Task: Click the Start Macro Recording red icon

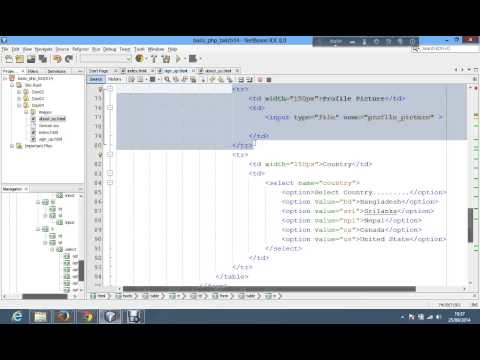Action: pos(260,79)
